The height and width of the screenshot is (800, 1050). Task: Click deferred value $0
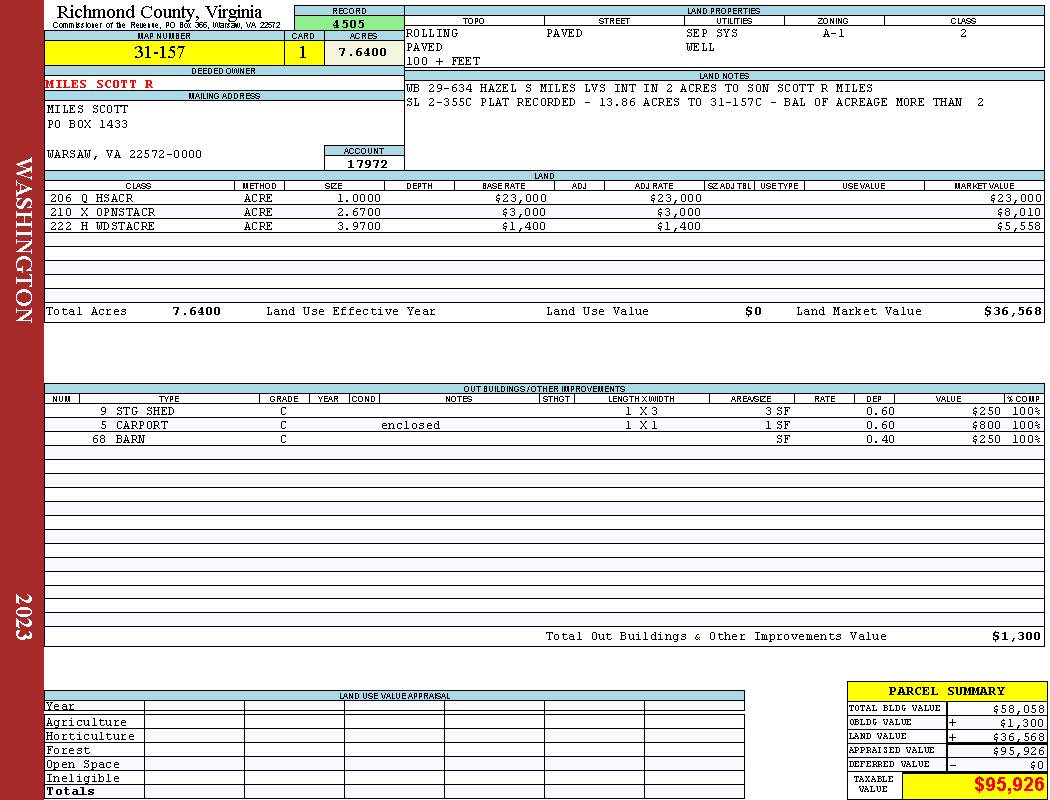click(x=1037, y=765)
